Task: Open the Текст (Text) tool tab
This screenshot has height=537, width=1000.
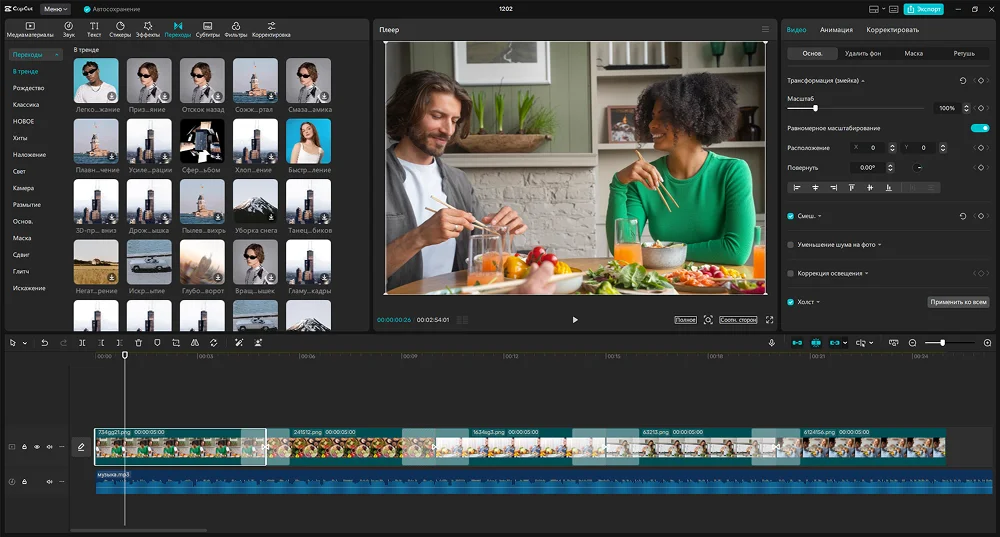Action: coord(94,29)
